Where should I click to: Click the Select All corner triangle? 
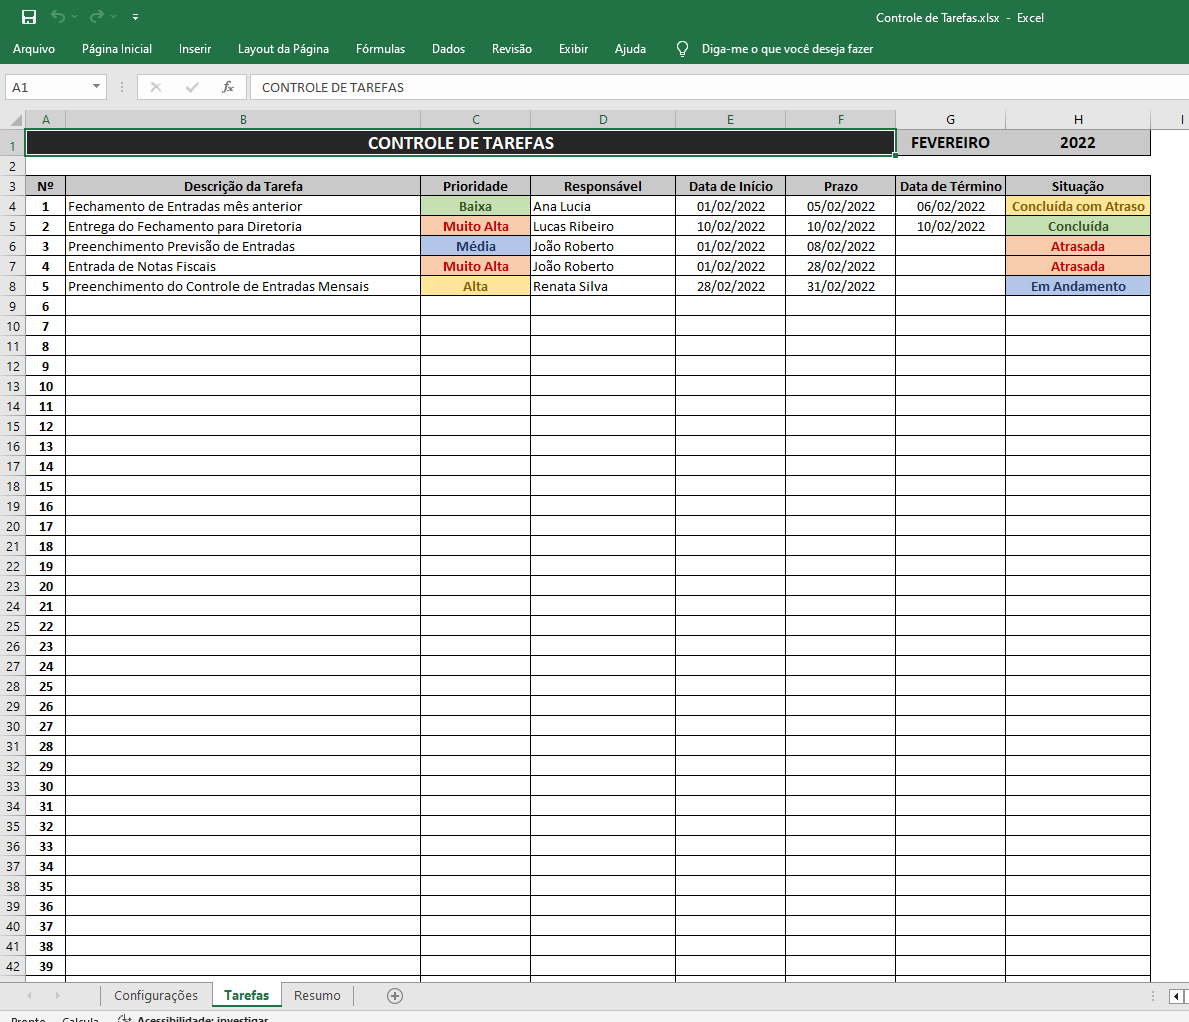tap(15, 120)
